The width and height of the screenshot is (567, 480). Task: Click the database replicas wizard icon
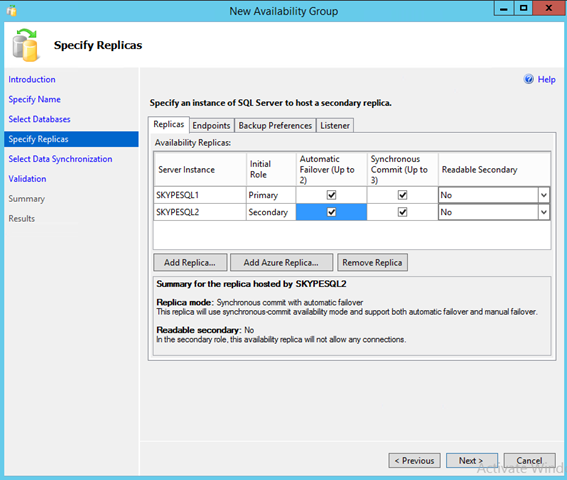tap(25, 45)
